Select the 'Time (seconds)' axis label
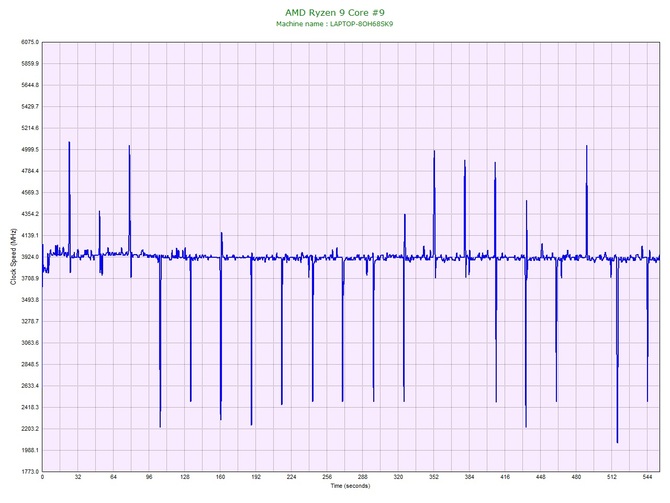Viewport: 670px width, 503px height. point(350,486)
